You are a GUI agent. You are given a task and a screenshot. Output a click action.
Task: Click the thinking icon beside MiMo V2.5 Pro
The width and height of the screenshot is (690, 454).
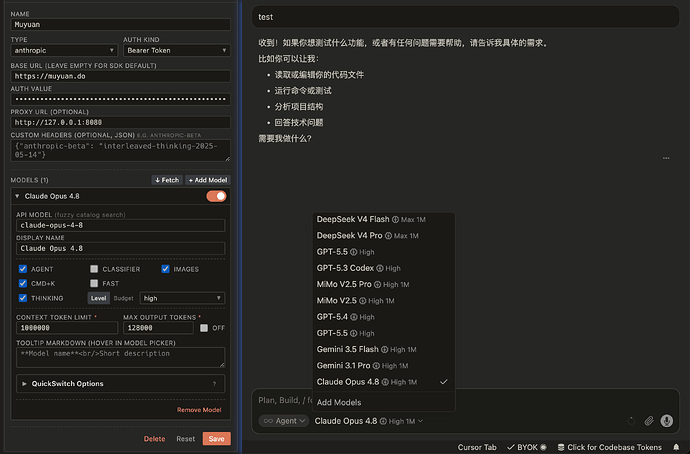[377, 285]
